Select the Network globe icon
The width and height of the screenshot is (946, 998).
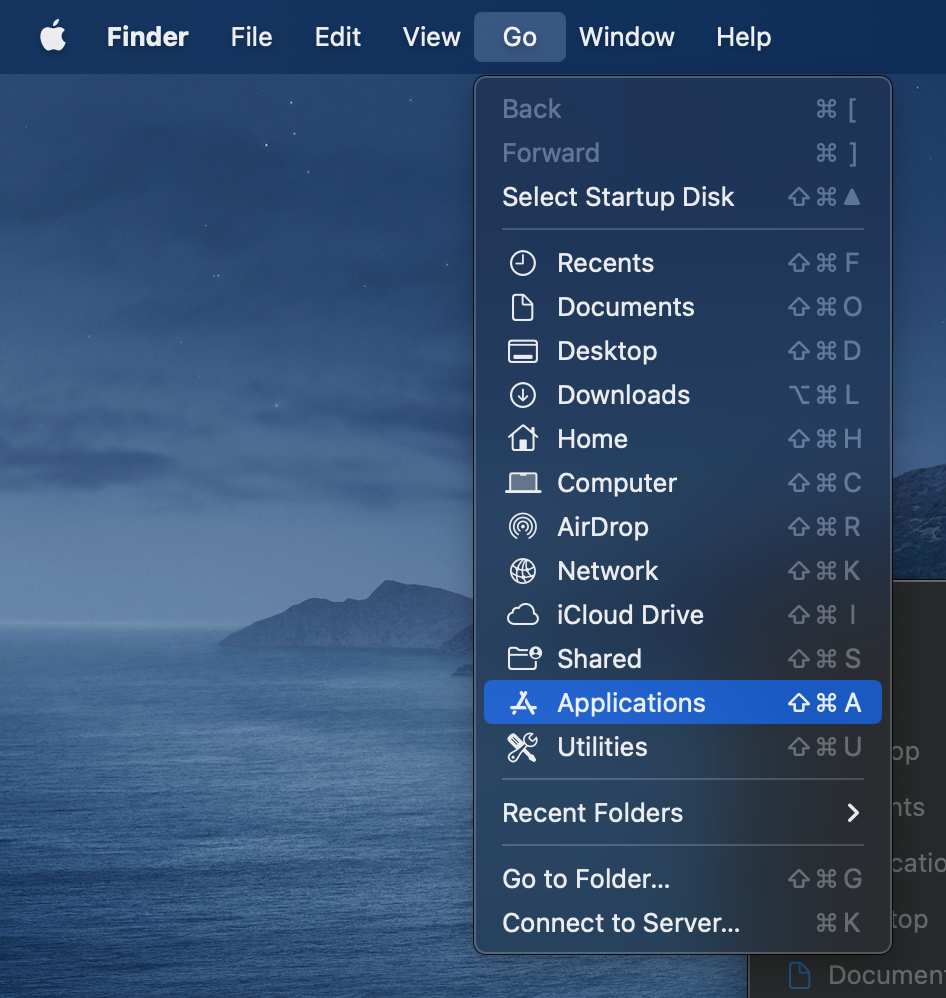point(522,571)
